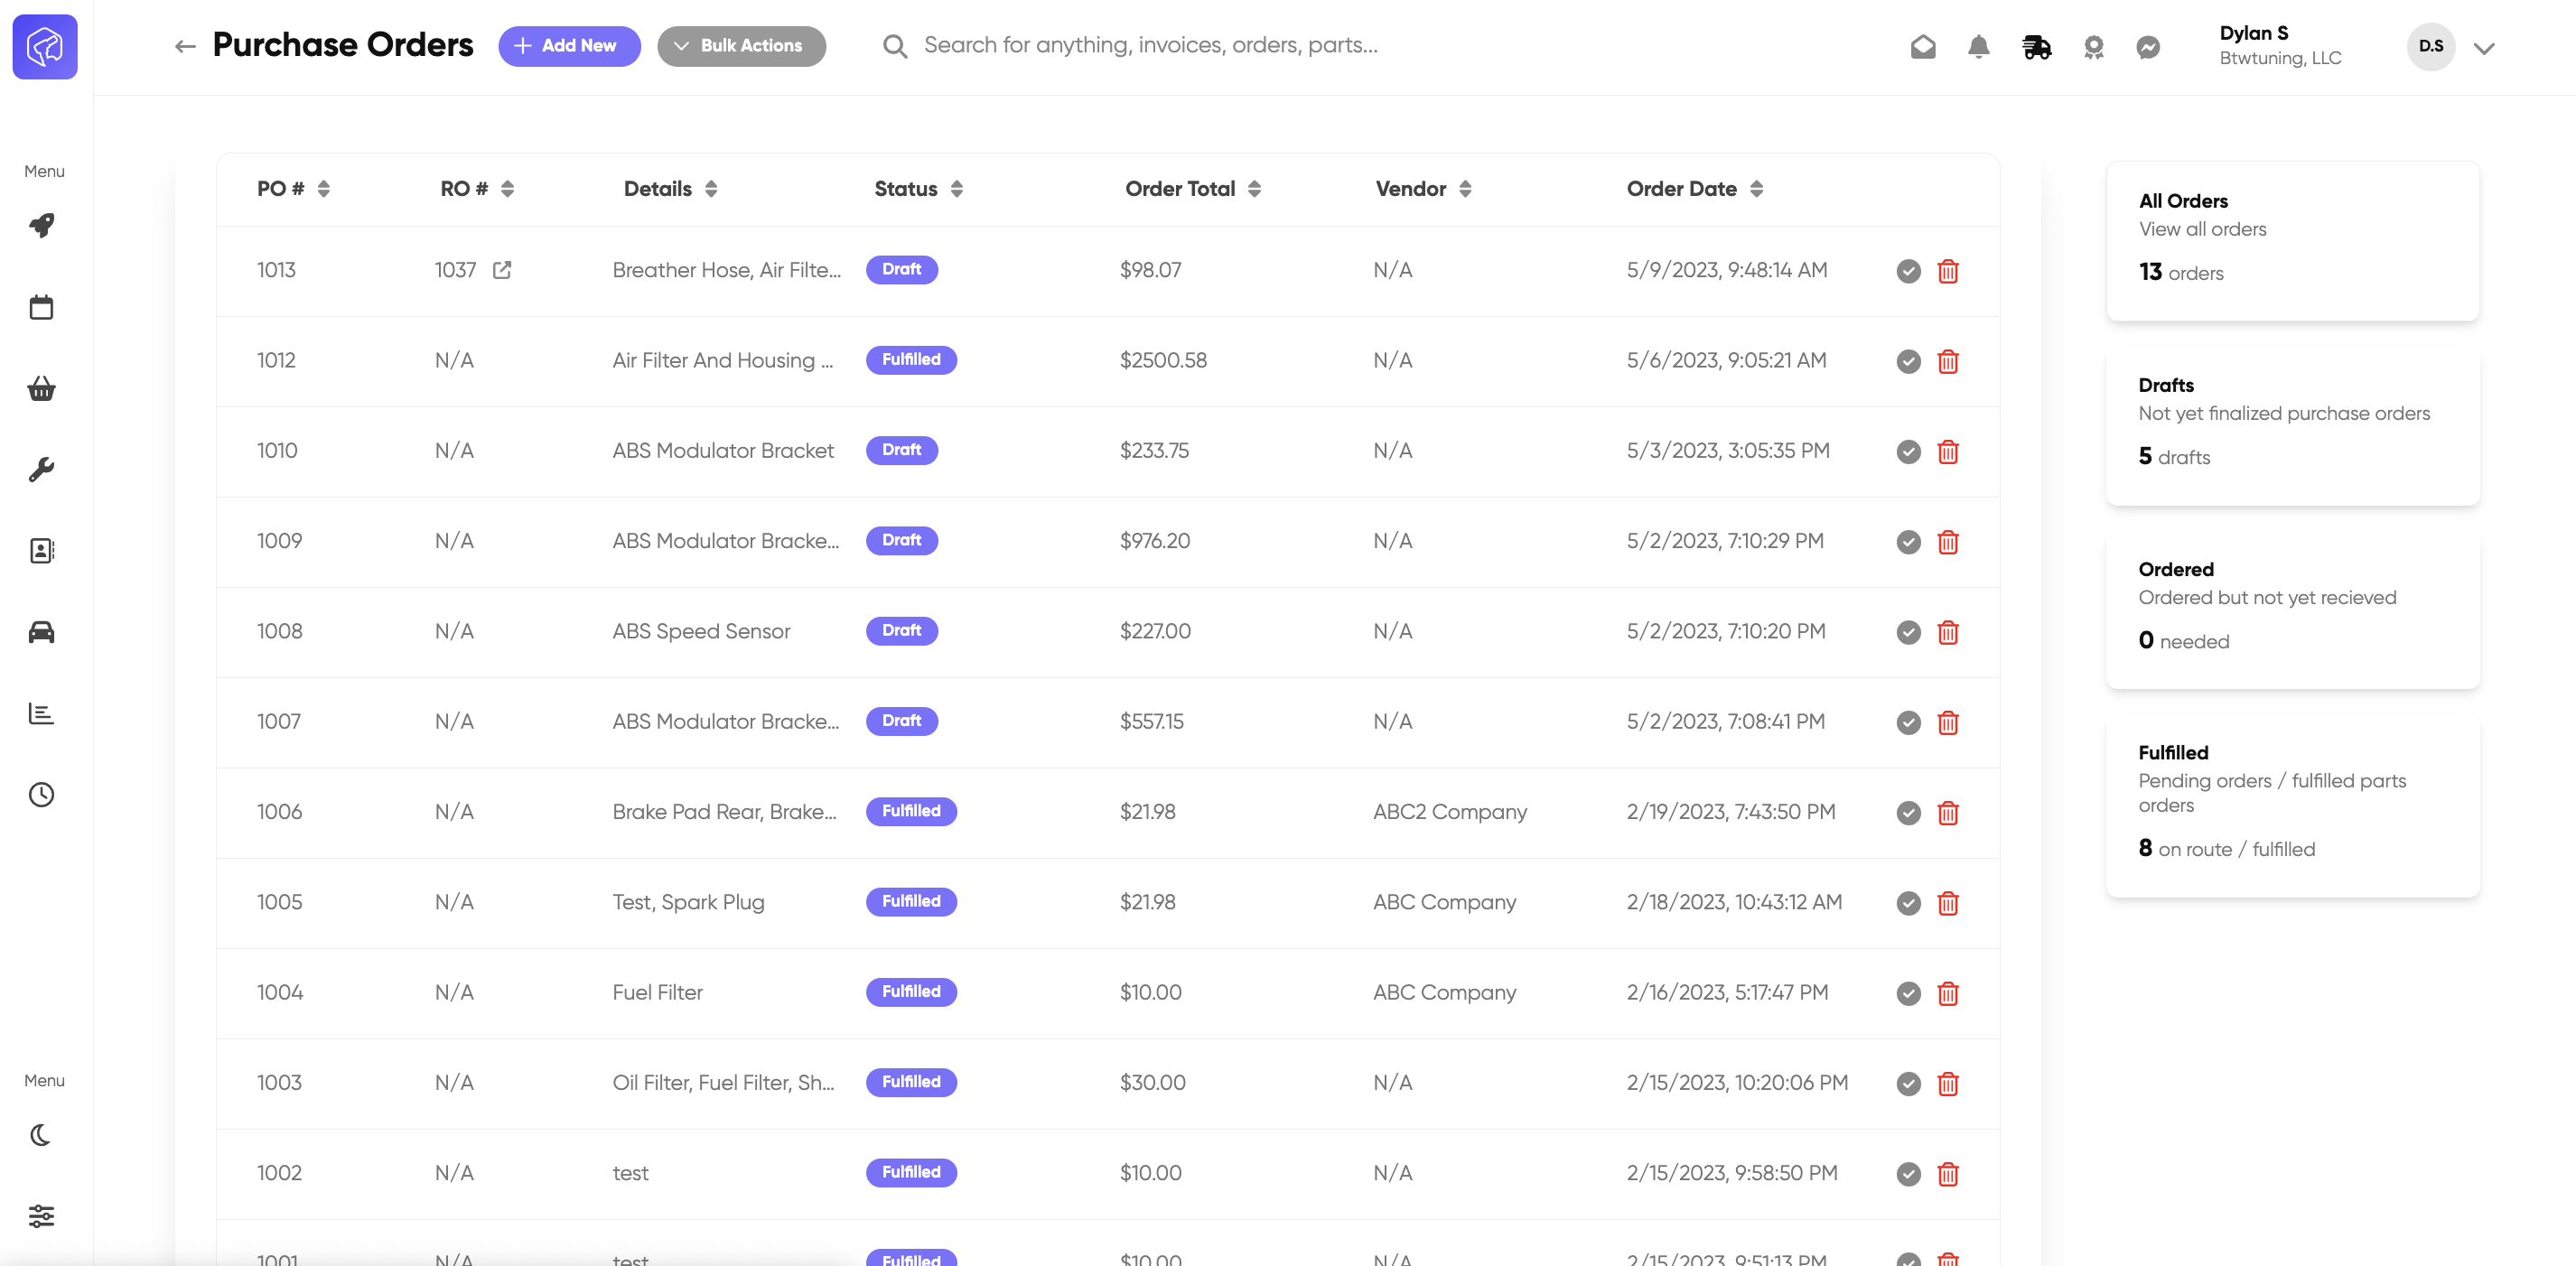This screenshot has height=1266, width=2576.
Task: Click the app logo icon
Action: [x=45, y=46]
